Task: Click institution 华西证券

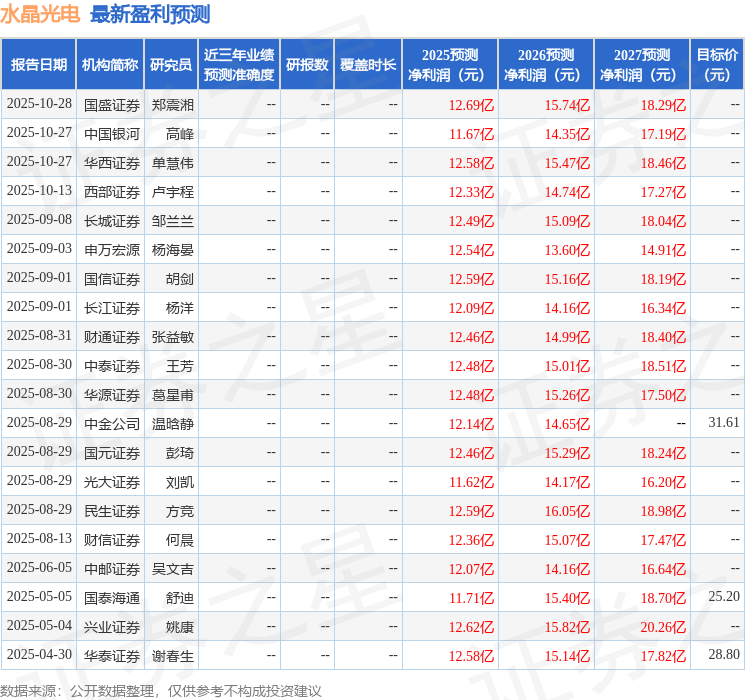Action: (112, 163)
